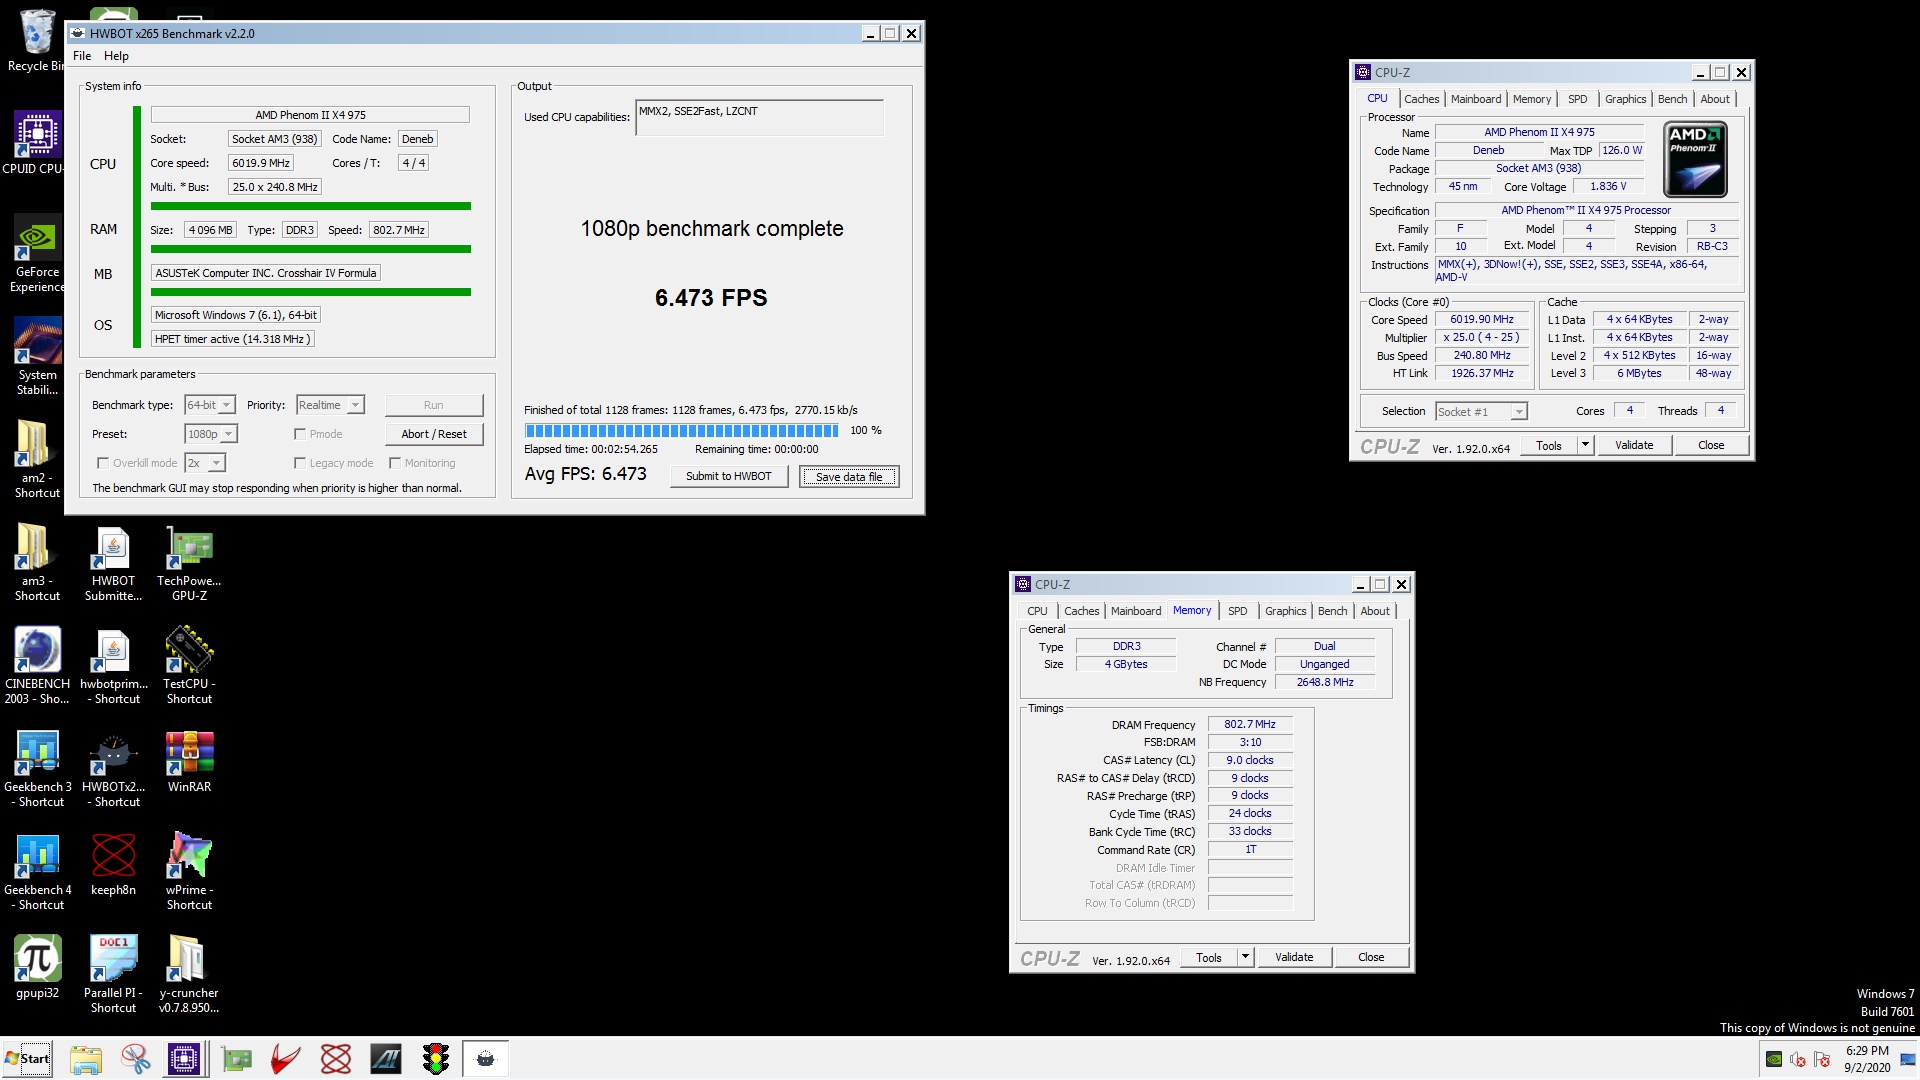Open the Priority Realtime dropdown
Image resolution: width=1920 pixels, height=1080 pixels.
click(x=330, y=405)
